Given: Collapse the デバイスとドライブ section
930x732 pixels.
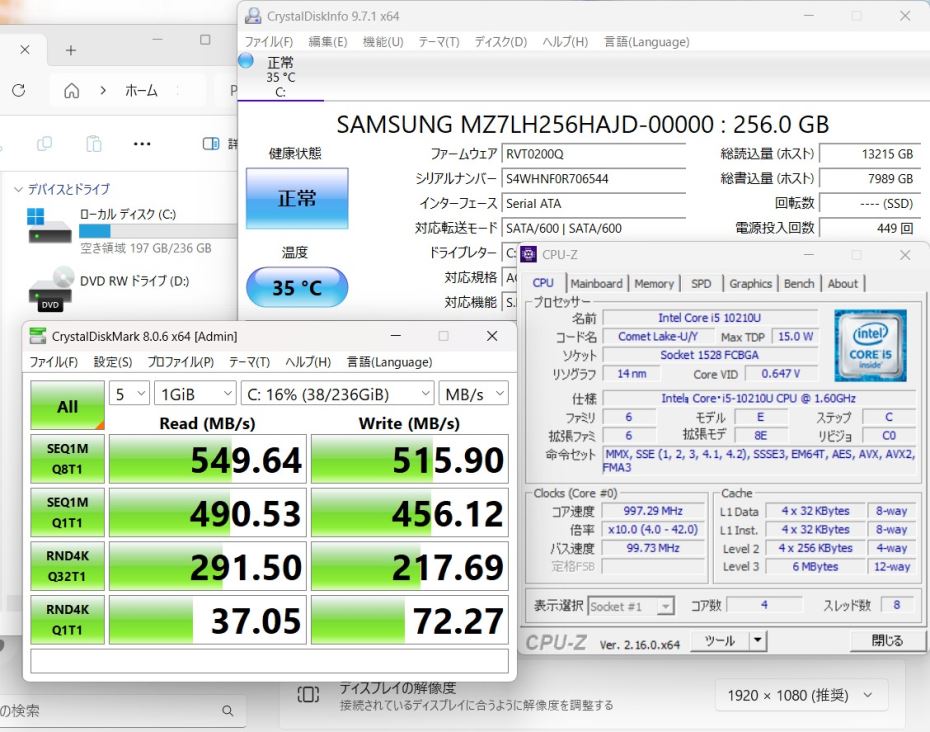Looking at the screenshot, I should tap(18, 189).
